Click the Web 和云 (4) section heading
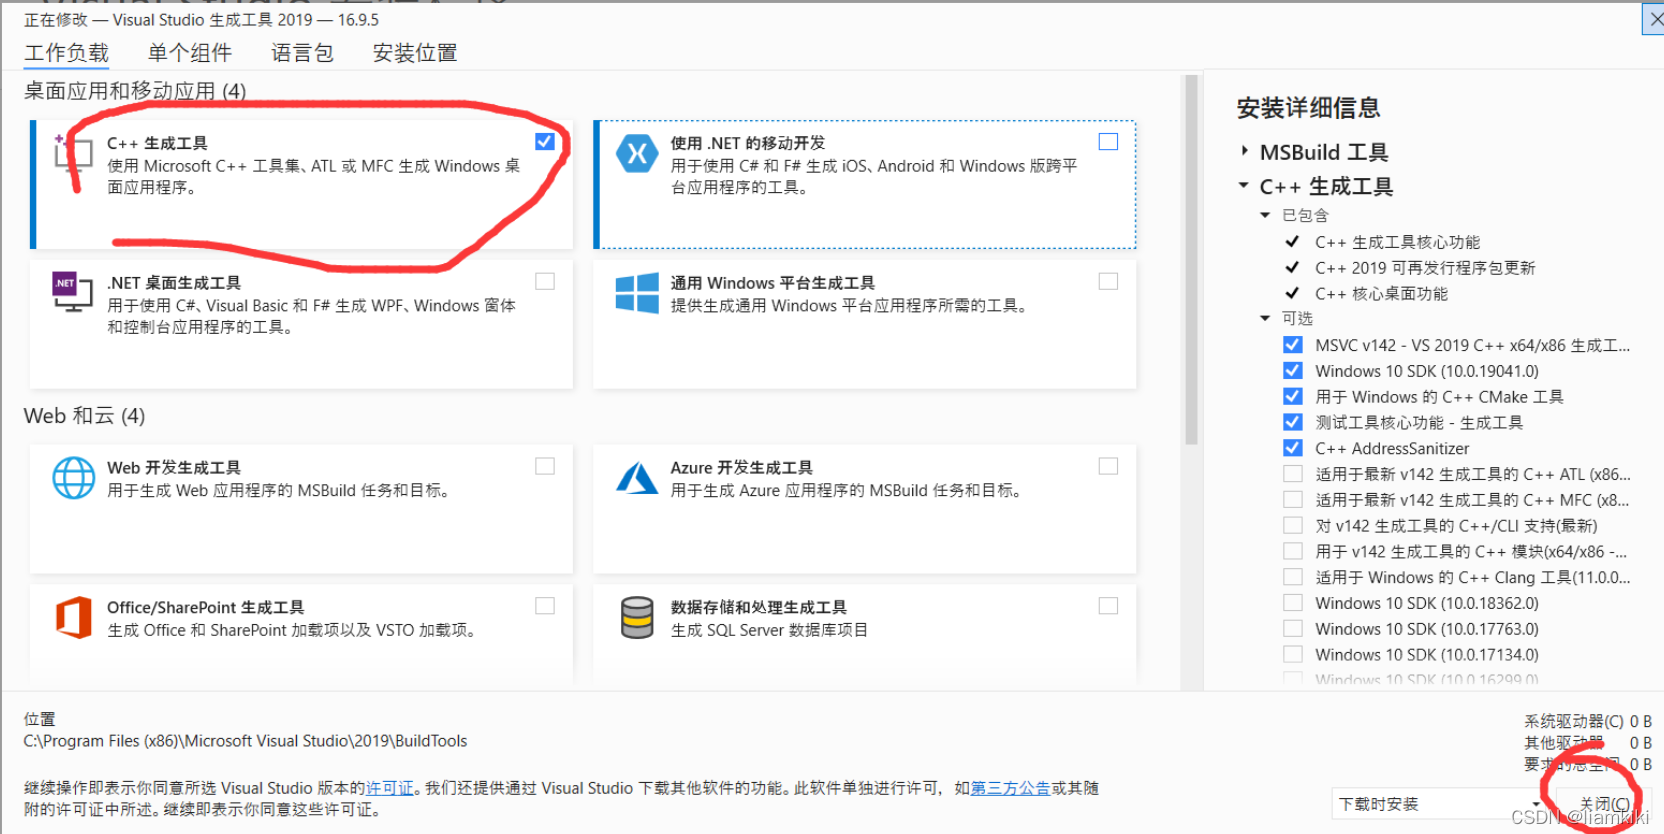This screenshot has height=834, width=1664. pyautogui.click(x=84, y=416)
